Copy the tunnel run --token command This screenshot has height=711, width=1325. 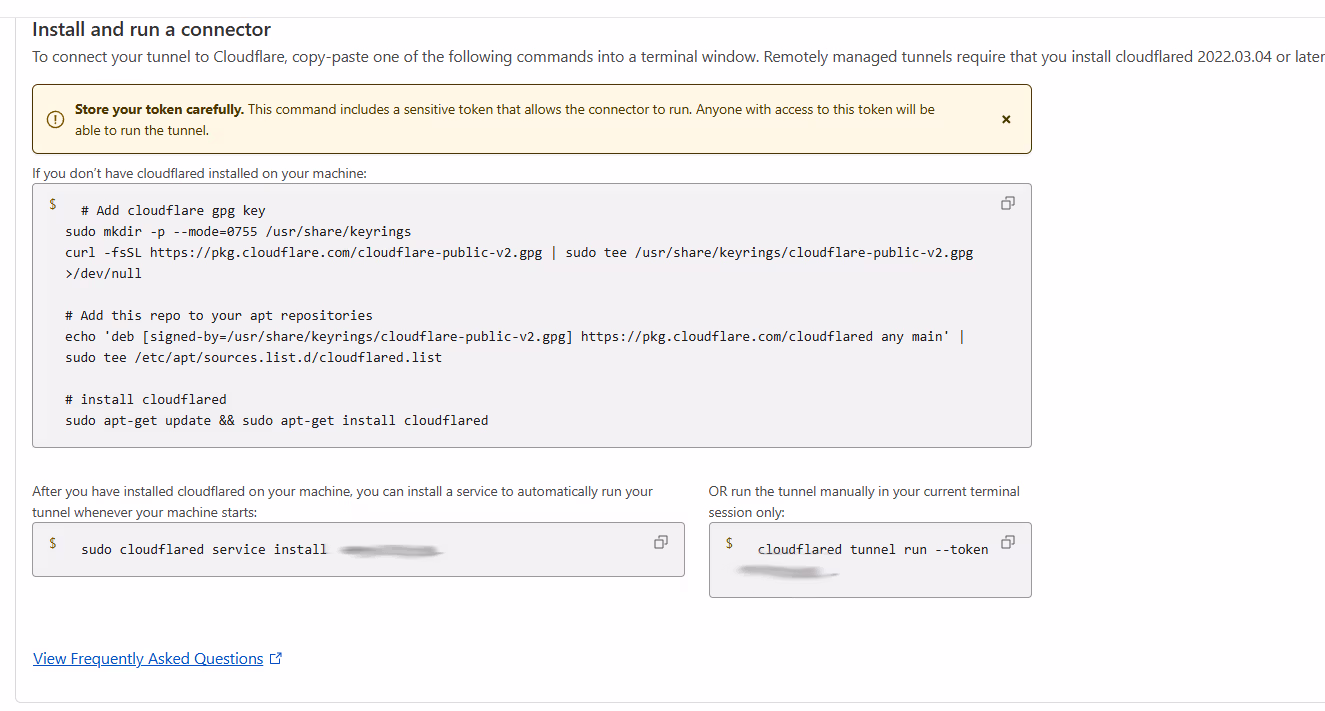1007,542
